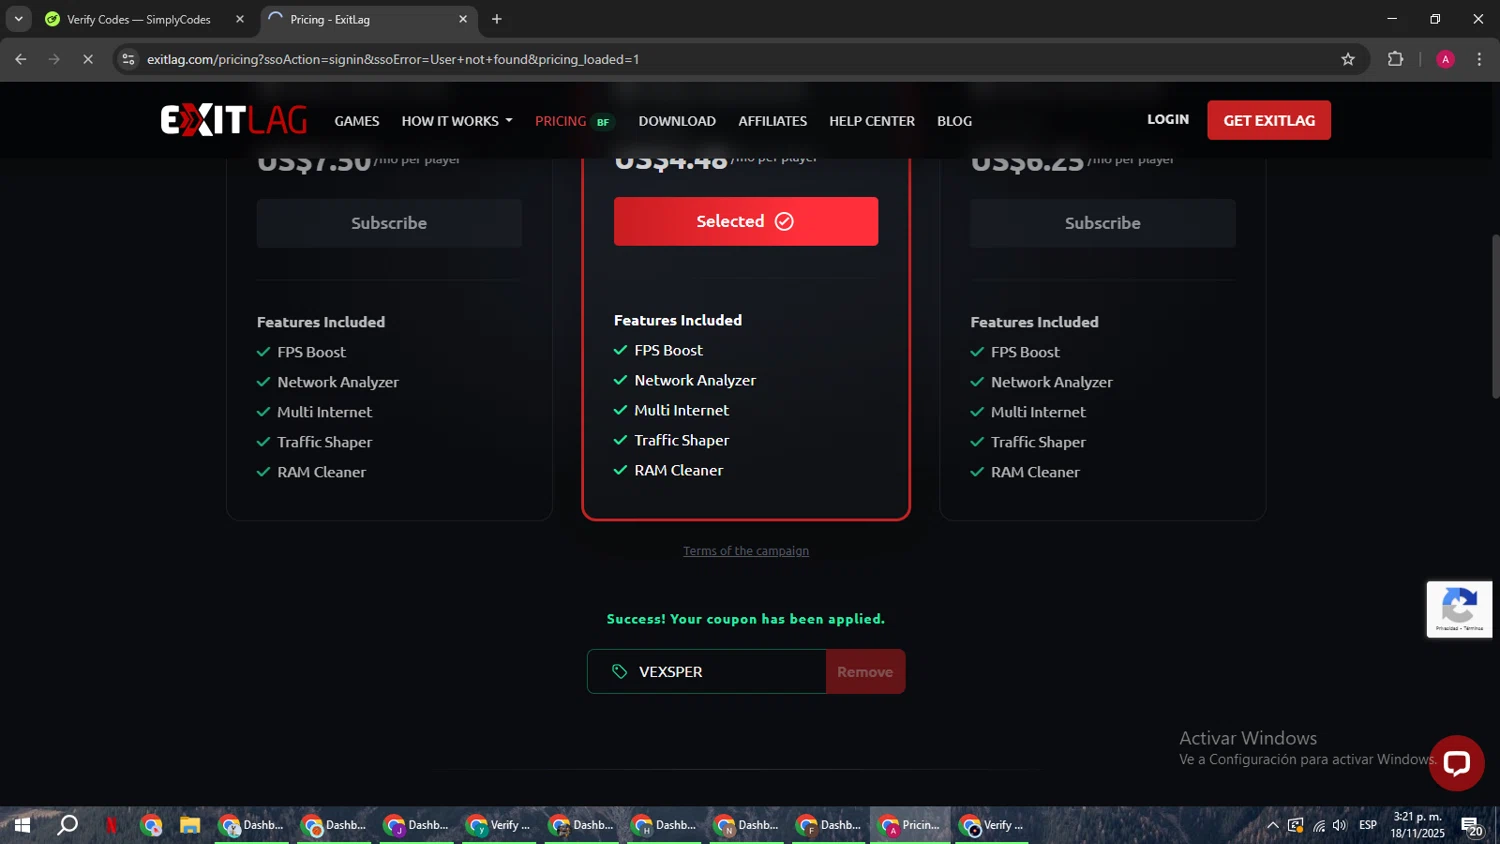Image resolution: width=1500 pixels, height=844 pixels.
Task: Navigate to AFFILIATES
Action: (x=773, y=121)
